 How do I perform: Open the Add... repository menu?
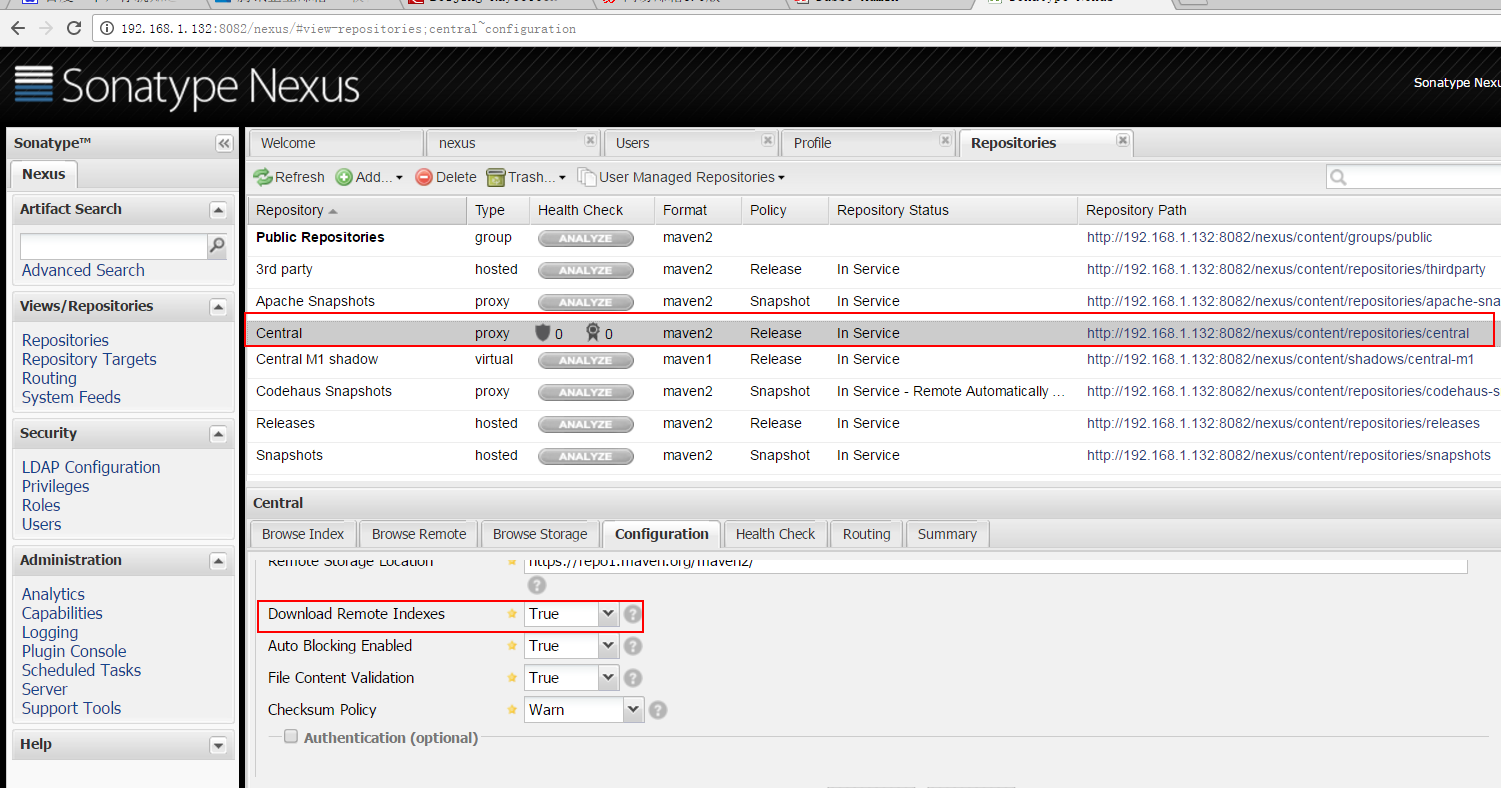[369, 177]
